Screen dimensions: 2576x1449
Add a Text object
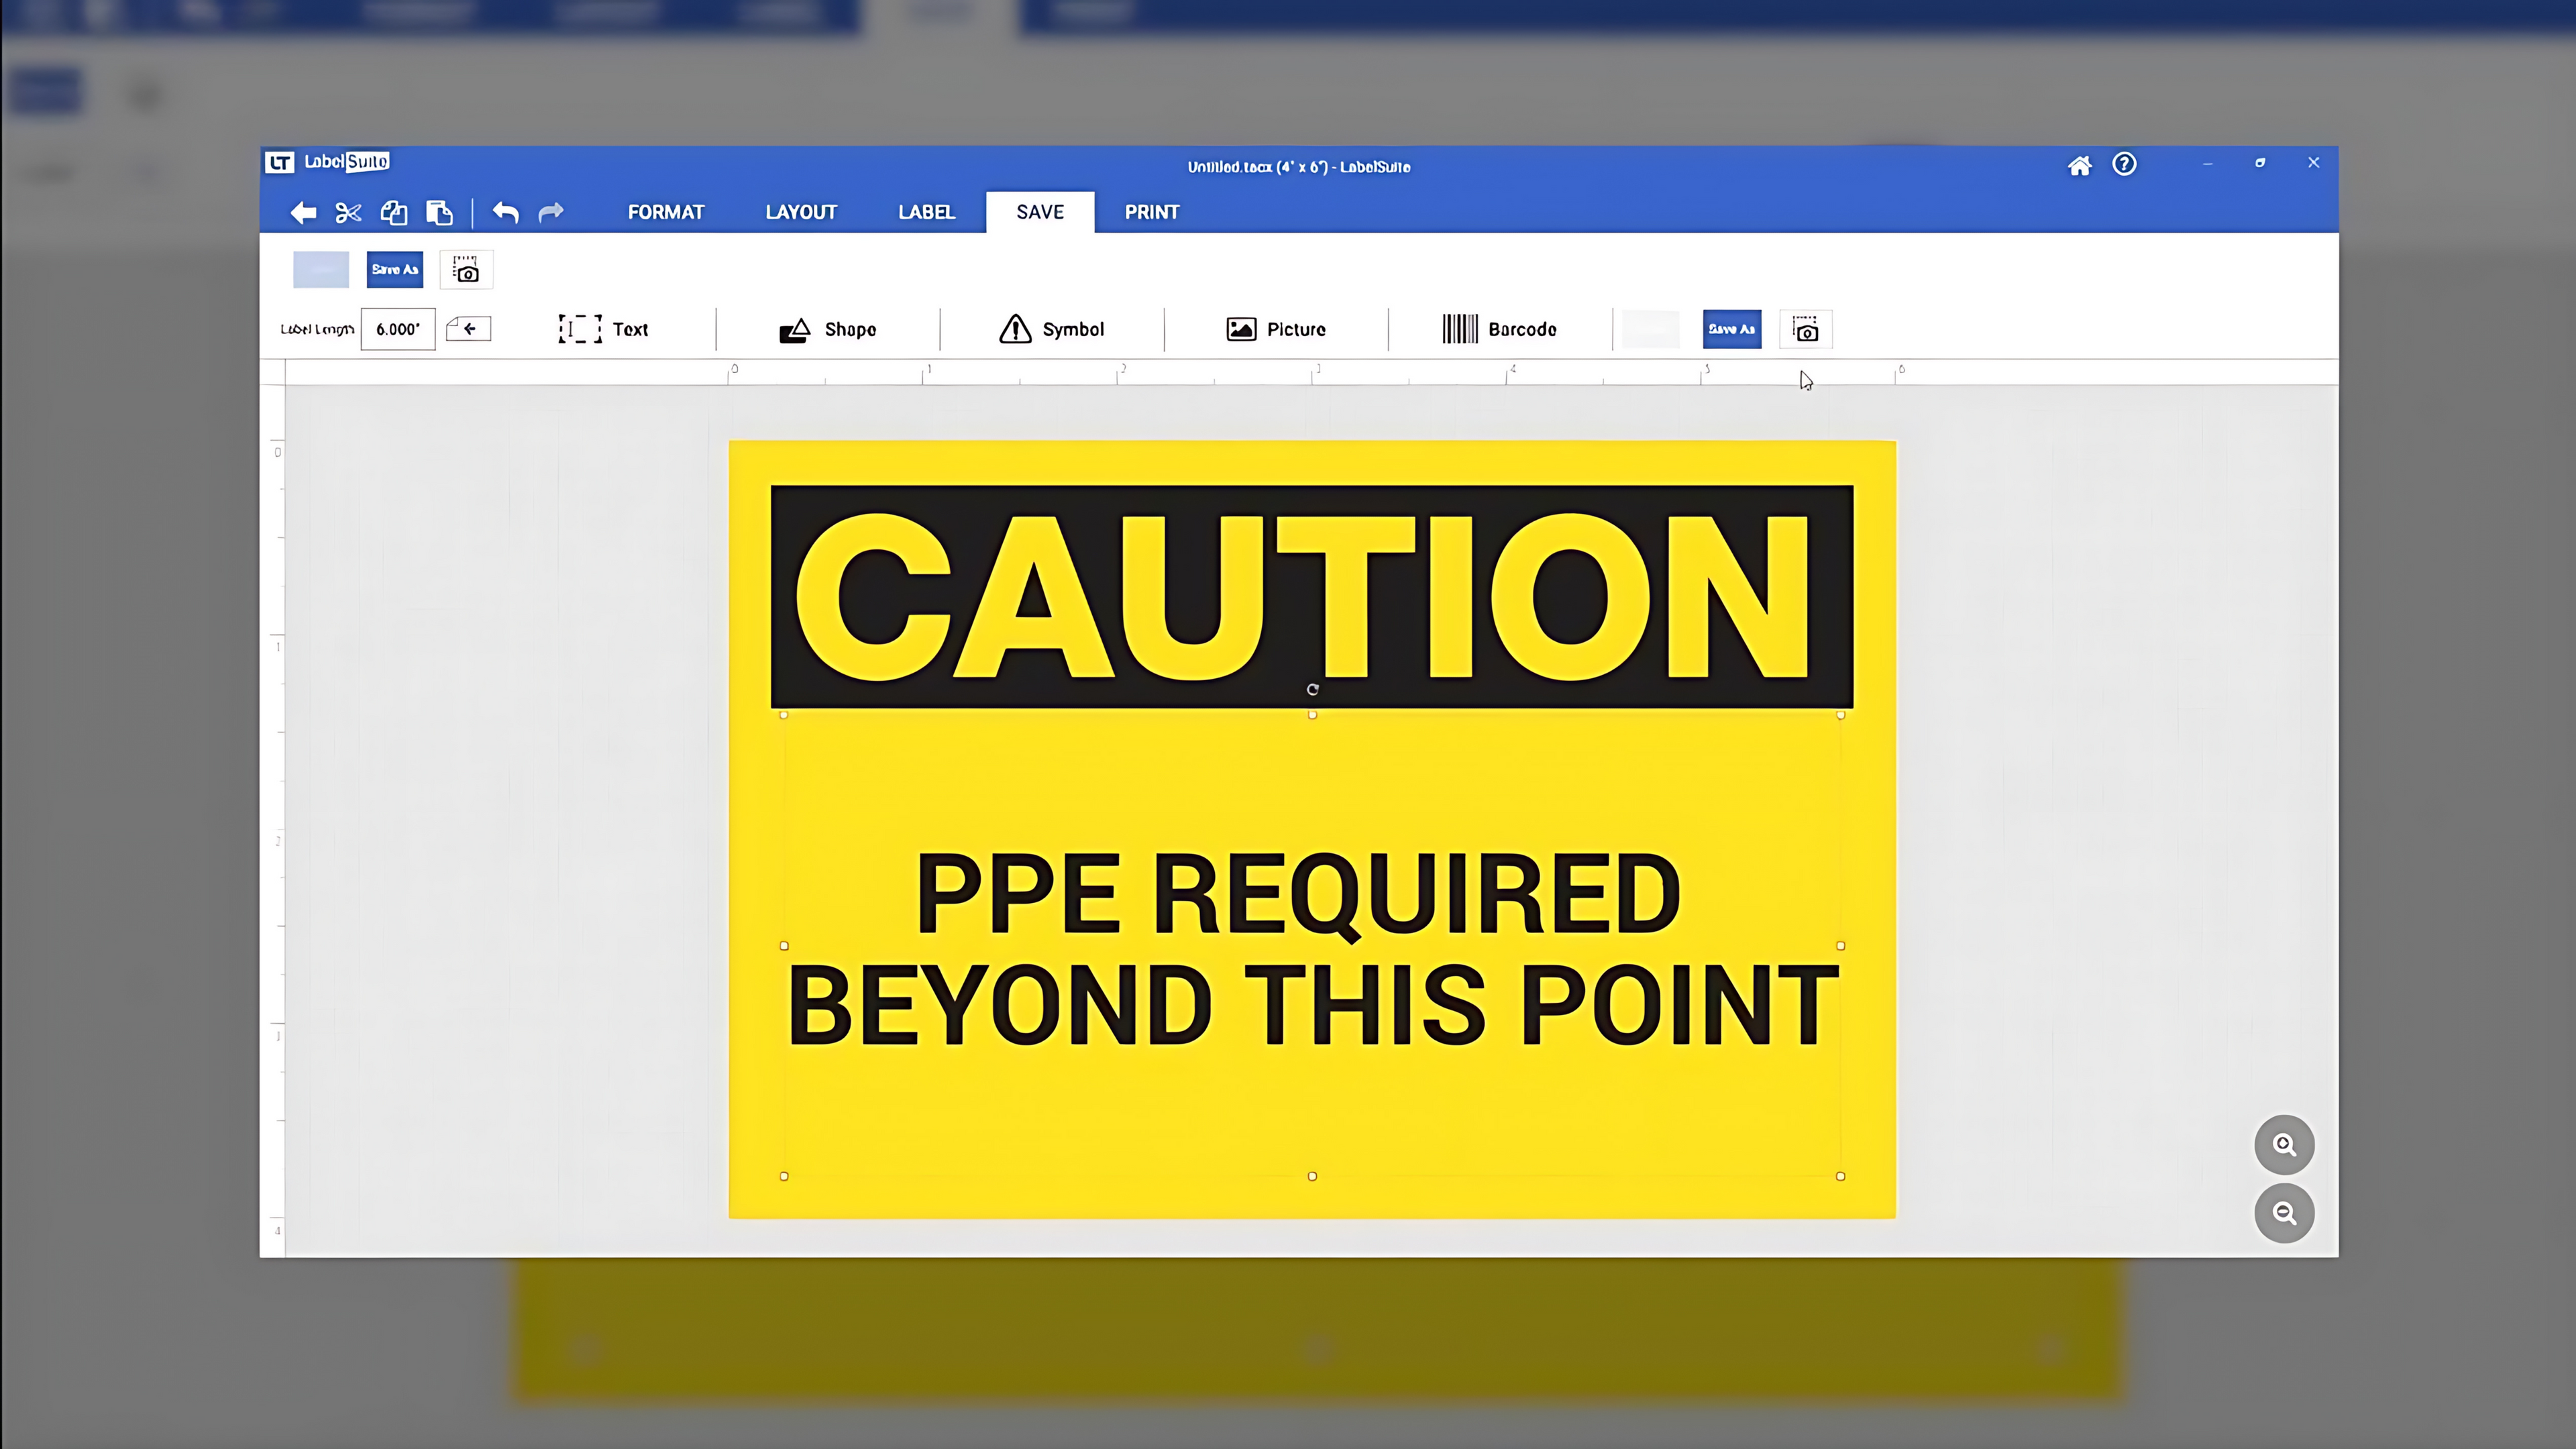[604, 329]
